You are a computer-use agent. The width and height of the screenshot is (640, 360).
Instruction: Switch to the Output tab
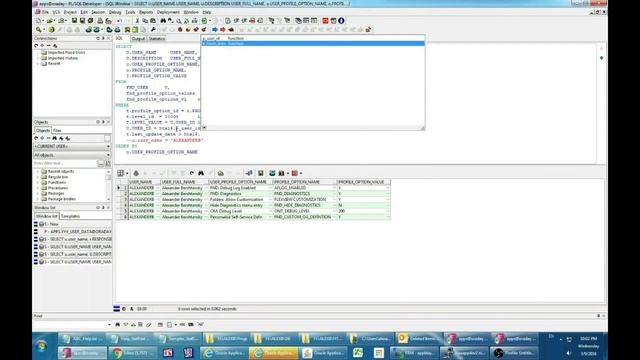pyautogui.click(x=138, y=38)
